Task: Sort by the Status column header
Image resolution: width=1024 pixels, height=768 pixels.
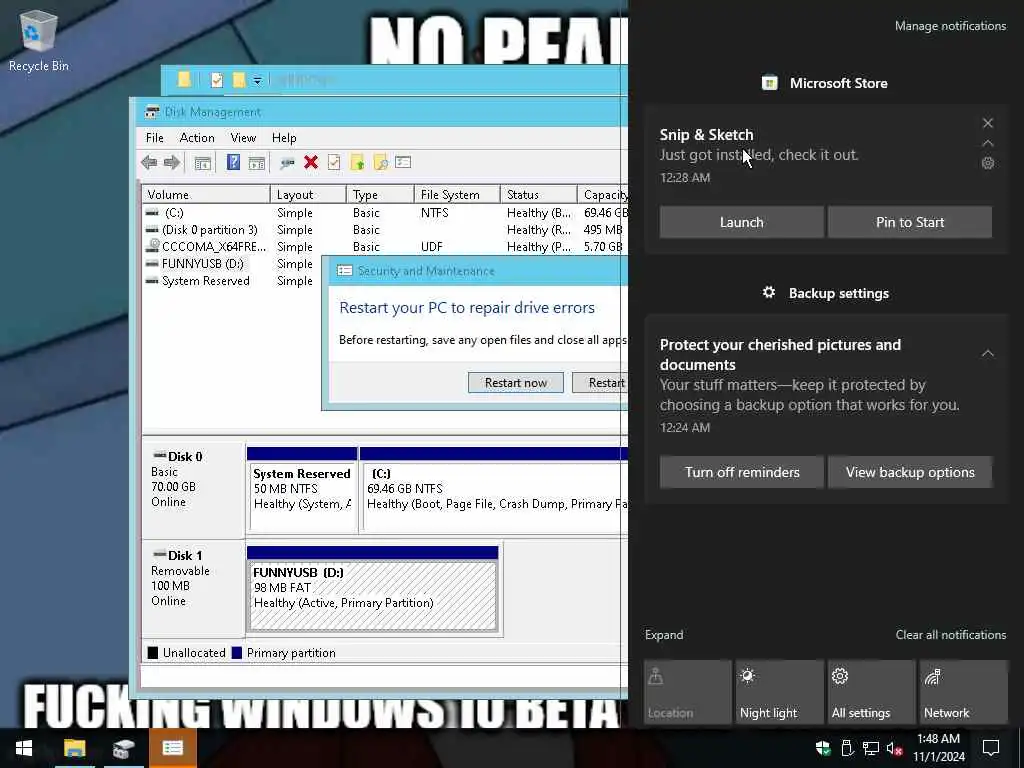Action: click(x=538, y=195)
